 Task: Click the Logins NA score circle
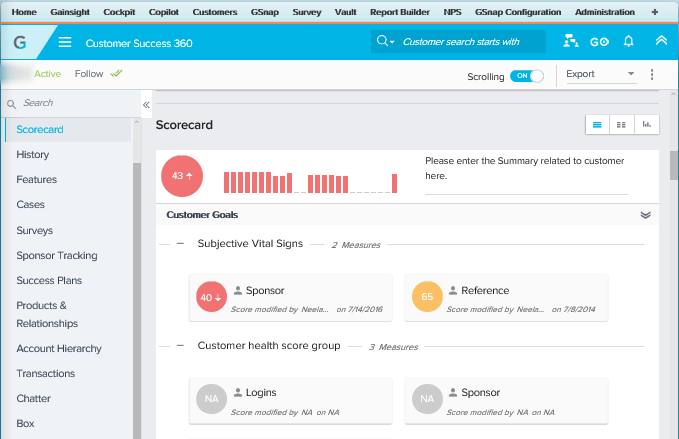(x=211, y=399)
